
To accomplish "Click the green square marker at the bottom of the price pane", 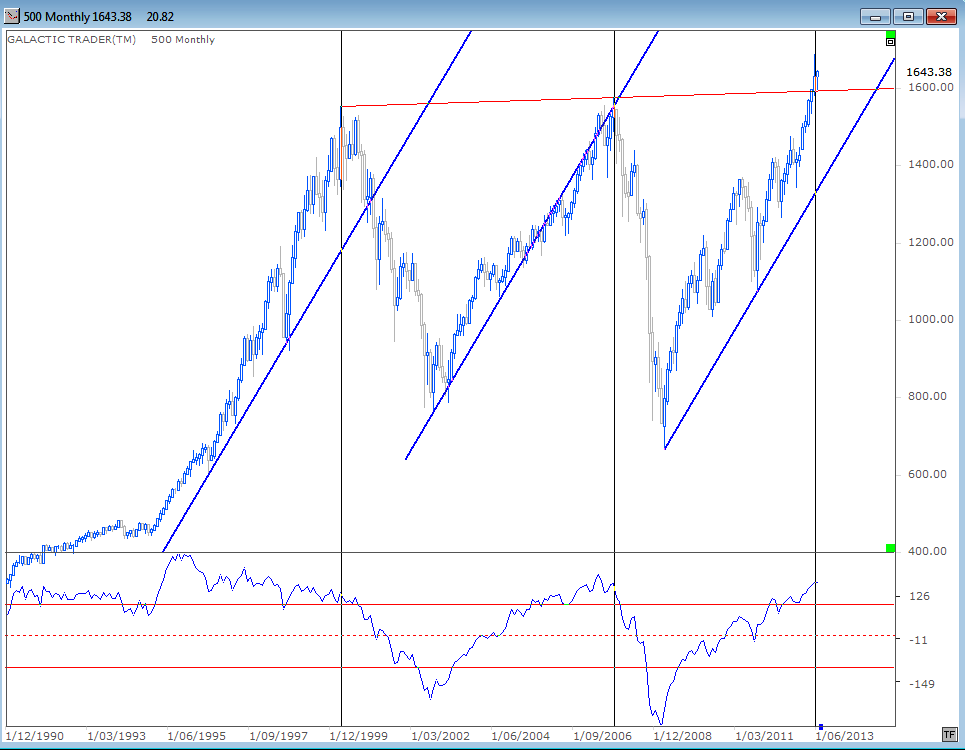I will [890, 548].
